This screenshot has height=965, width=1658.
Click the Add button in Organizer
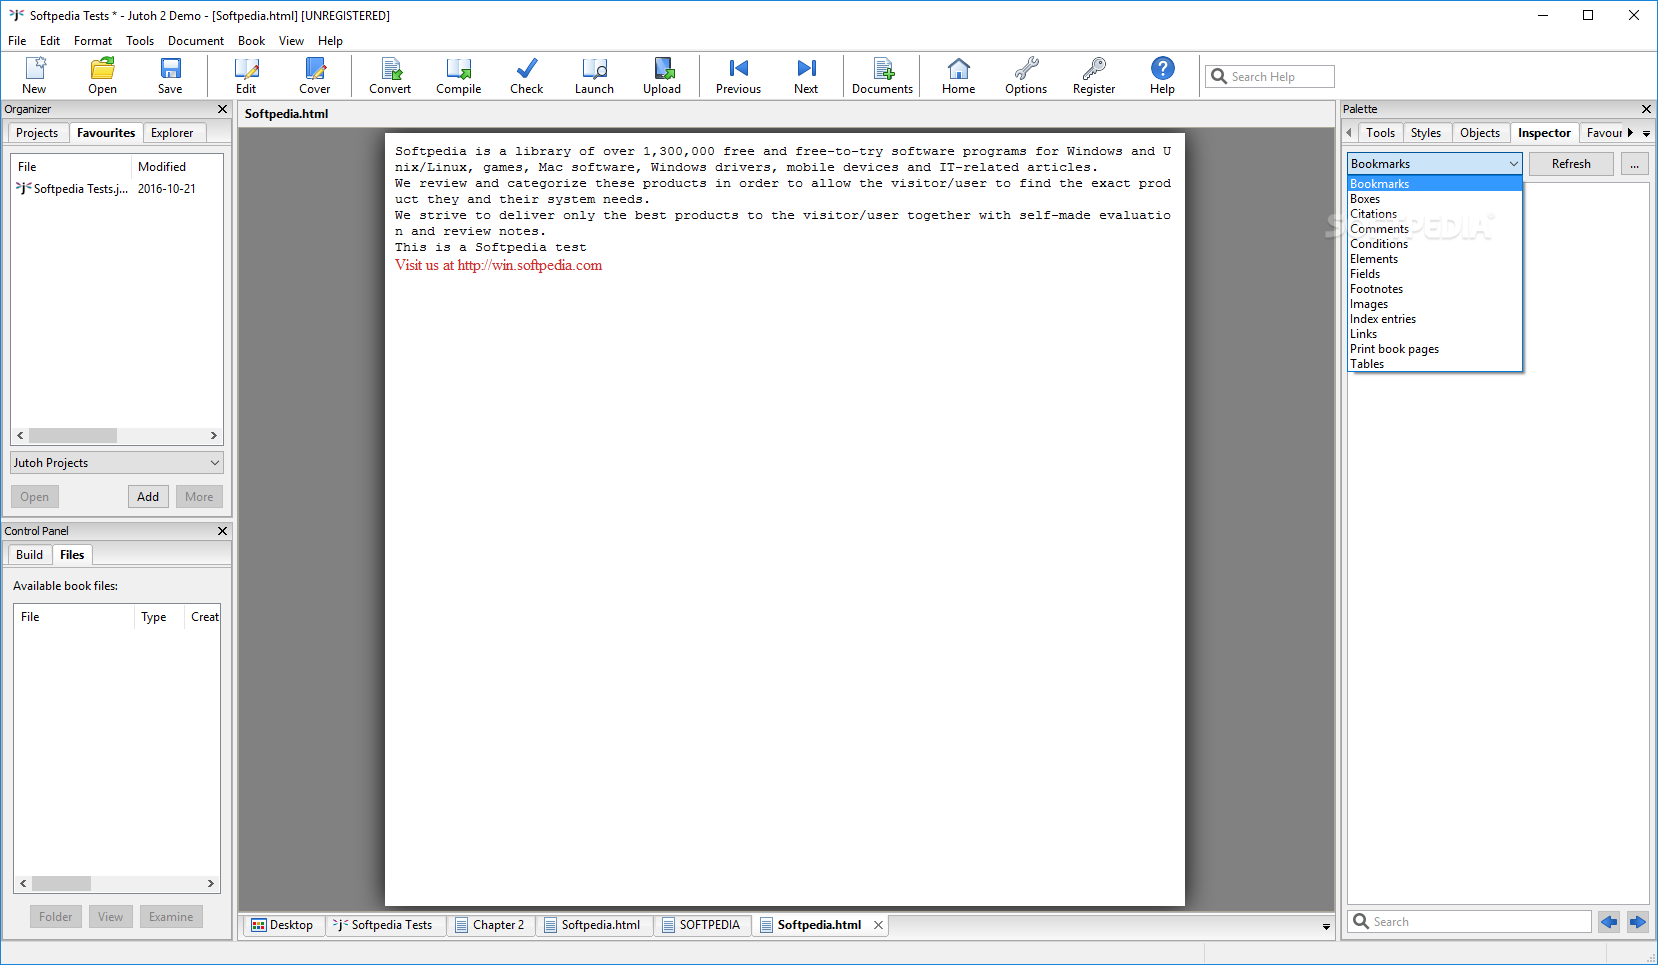pos(148,497)
